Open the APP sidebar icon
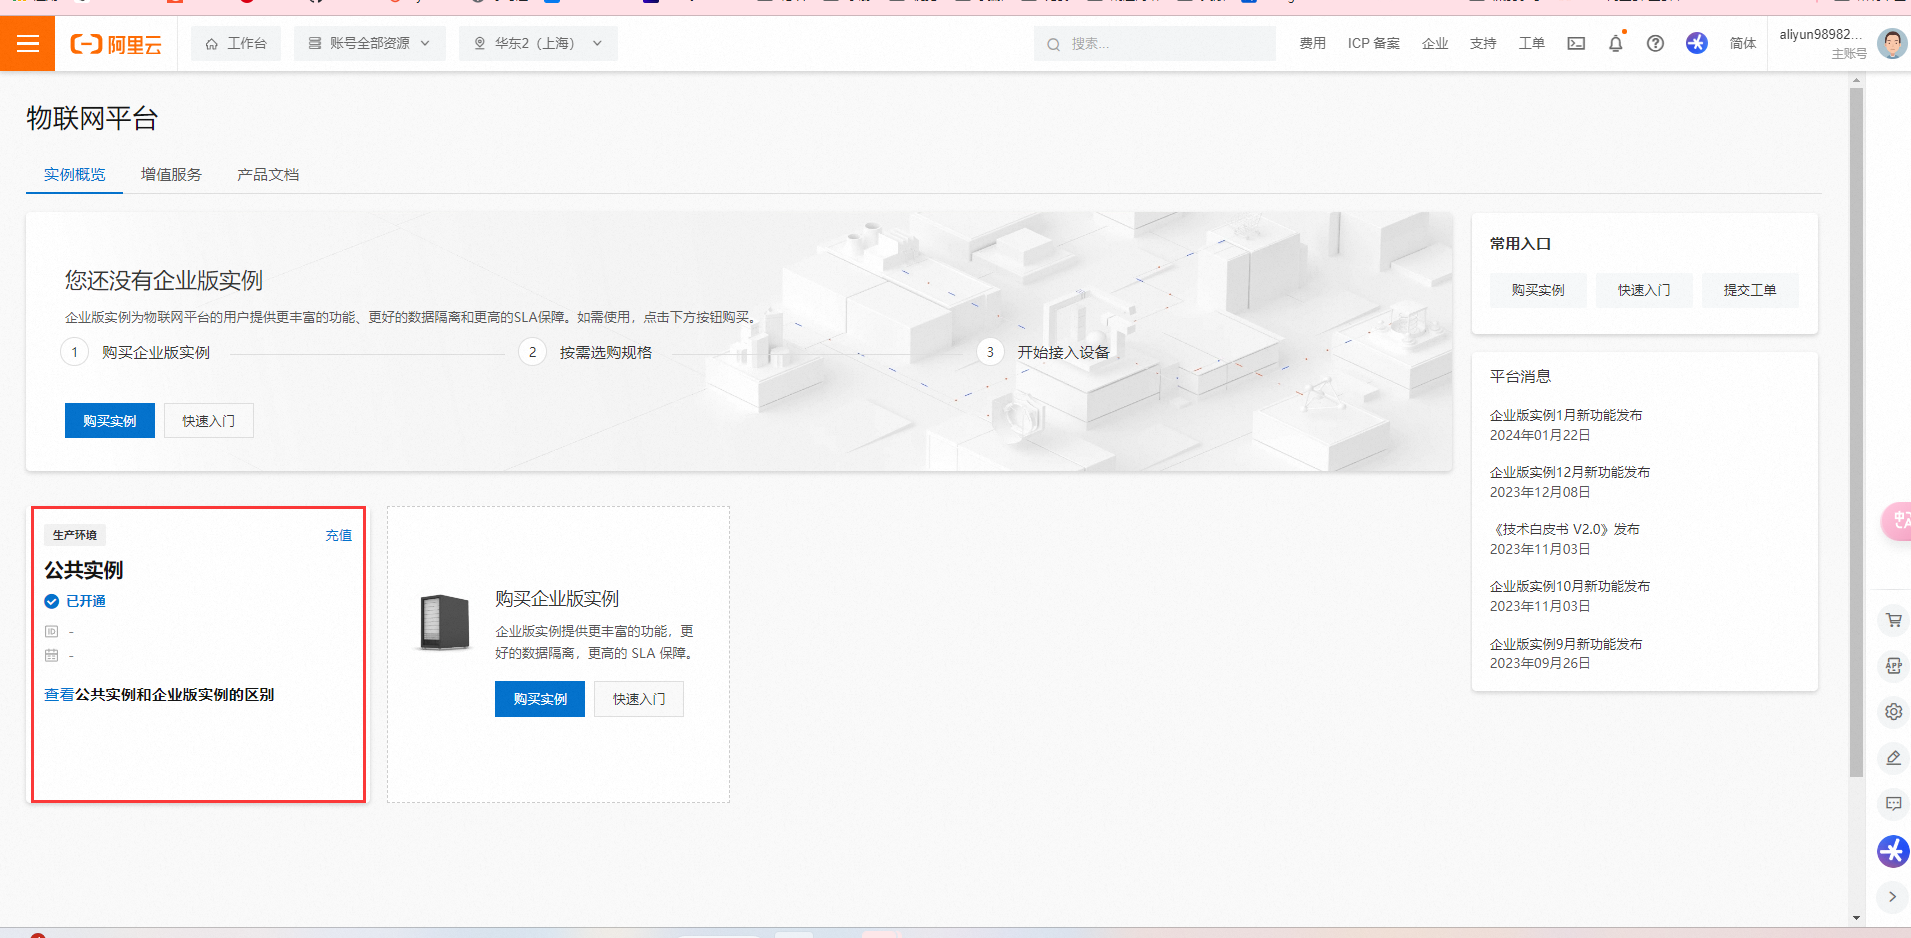The image size is (1911, 938). [x=1893, y=666]
